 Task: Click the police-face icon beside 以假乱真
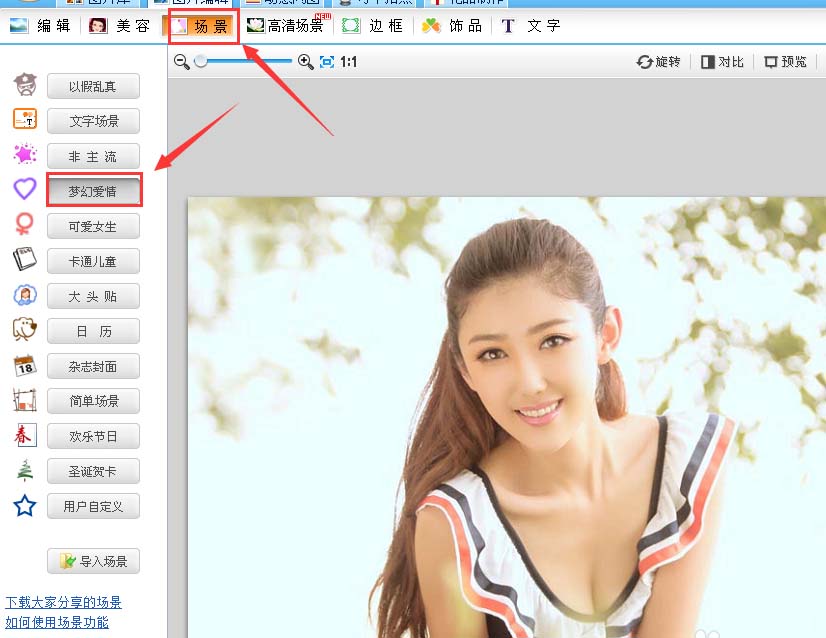click(25, 84)
